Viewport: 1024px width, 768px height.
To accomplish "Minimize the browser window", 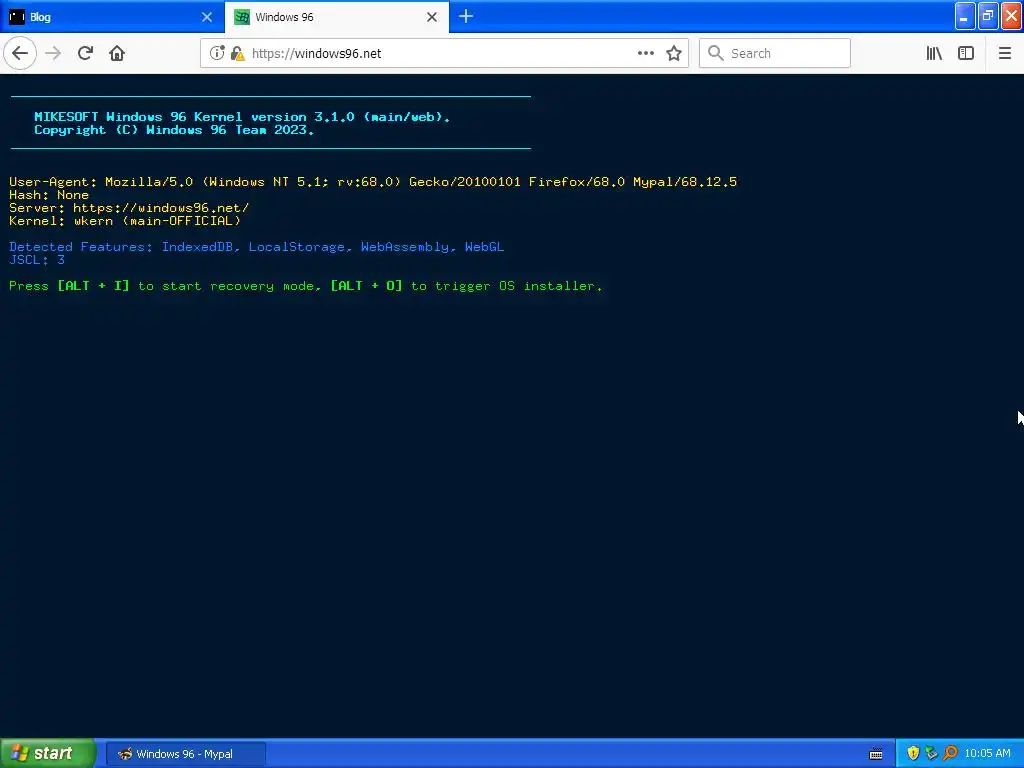I will coord(965,16).
